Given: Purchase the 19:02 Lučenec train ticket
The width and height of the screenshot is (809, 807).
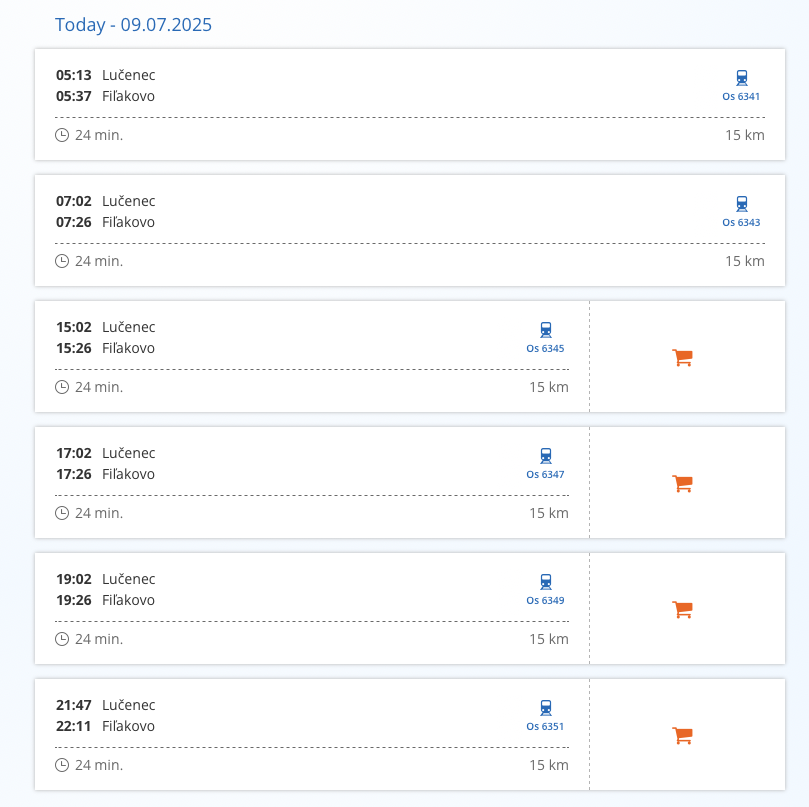Looking at the screenshot, I should point(683,609).
